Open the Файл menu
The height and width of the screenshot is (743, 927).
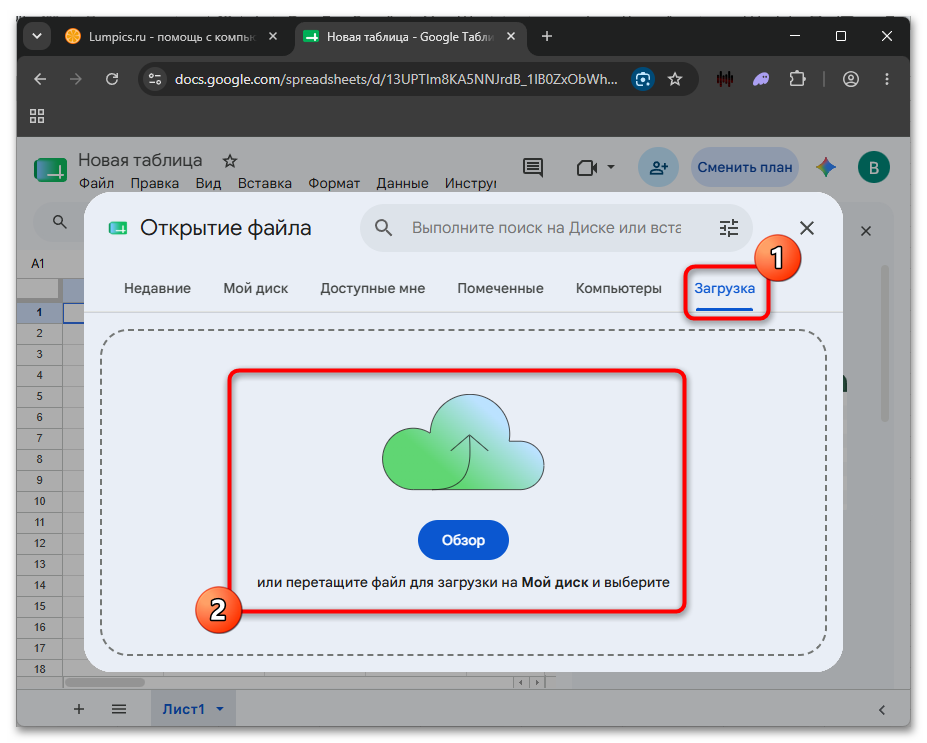coord(96,183)
